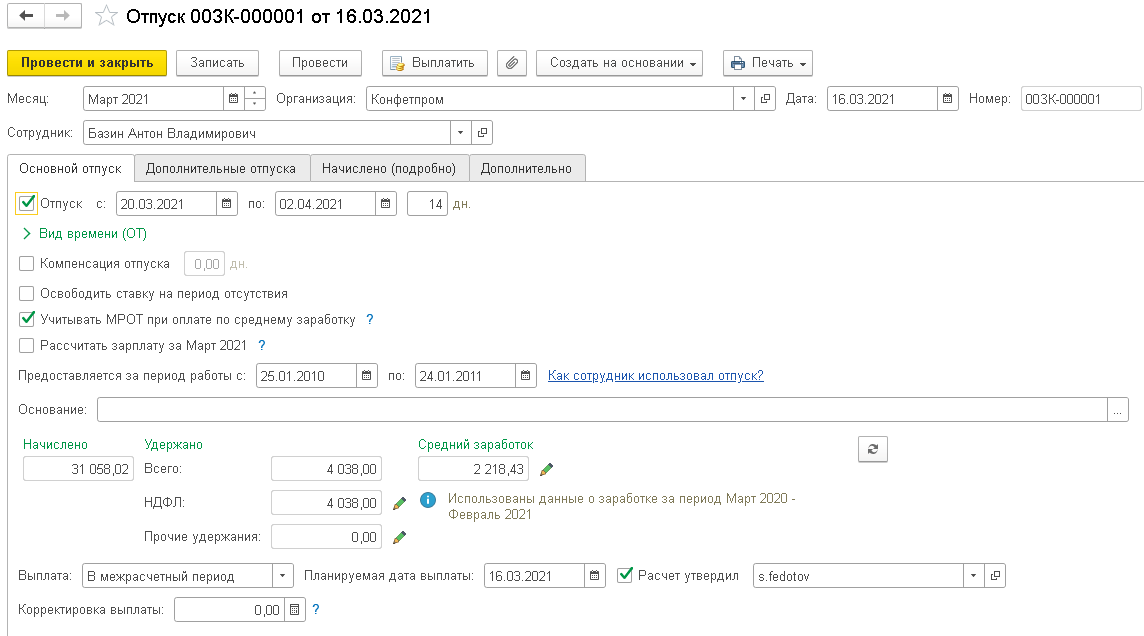This screenshot has width=1144, height=636.
Task: Enable Компенсация отпуска checkbox
Action: pyautogui.click(x=27, y=264)
